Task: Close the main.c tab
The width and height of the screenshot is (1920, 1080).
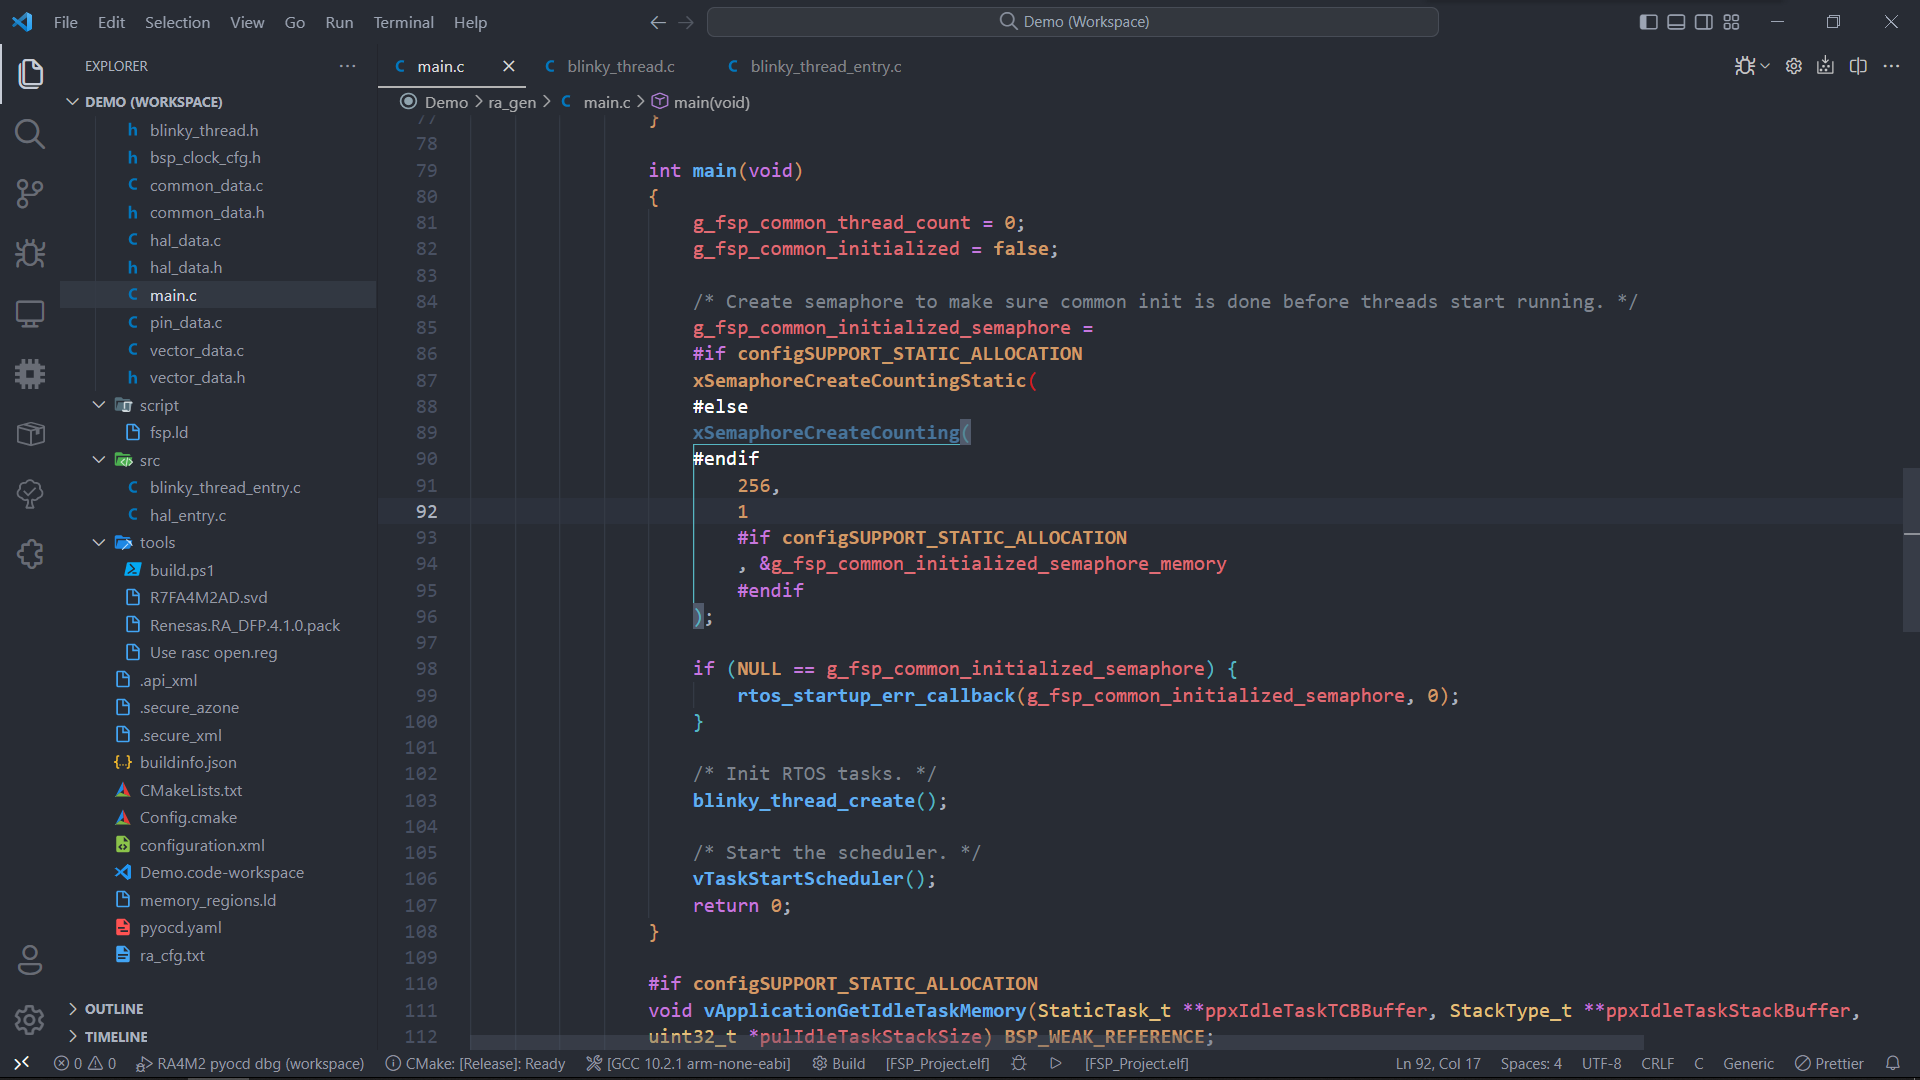Action: (x=508, y=66)
